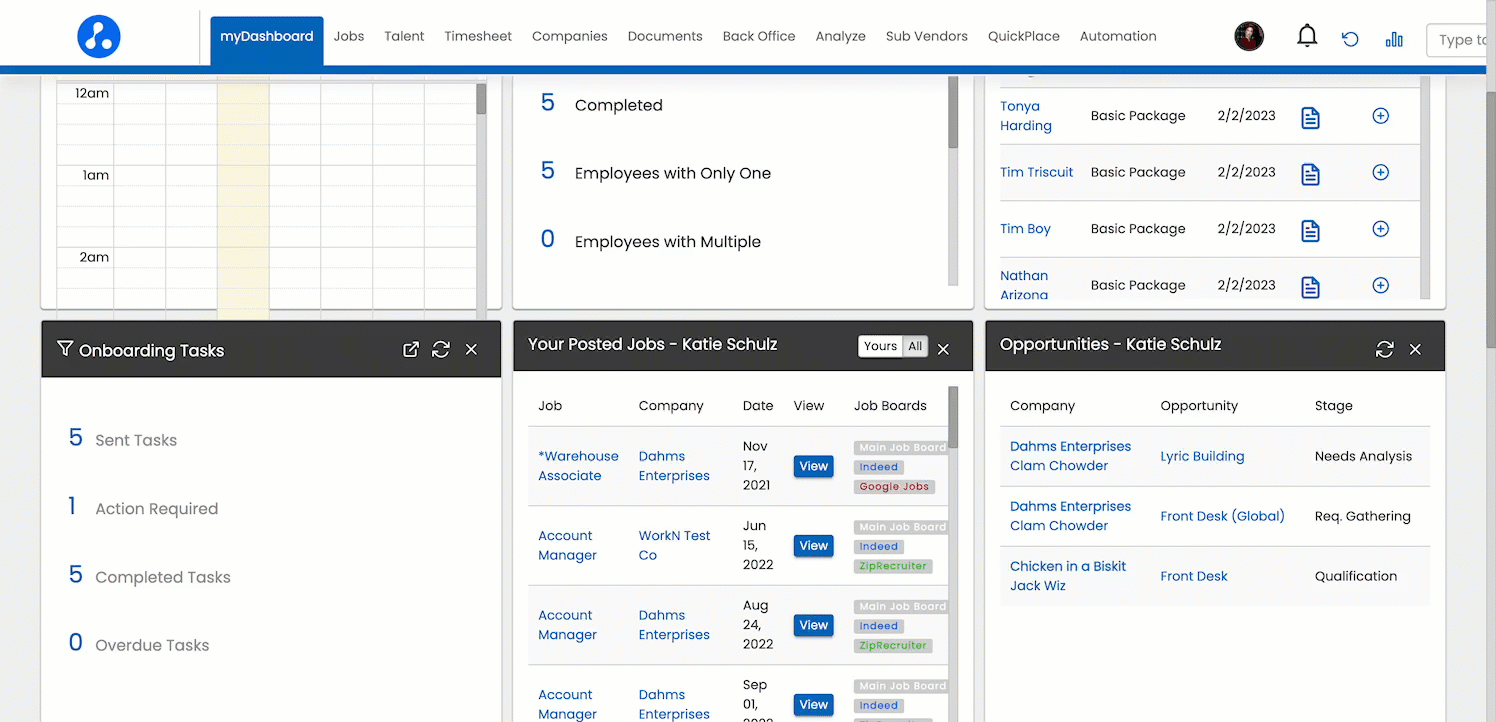Click the Google Jobs board tag
The height and width of the screenshot is (722, 1496).
click(894, 487)
